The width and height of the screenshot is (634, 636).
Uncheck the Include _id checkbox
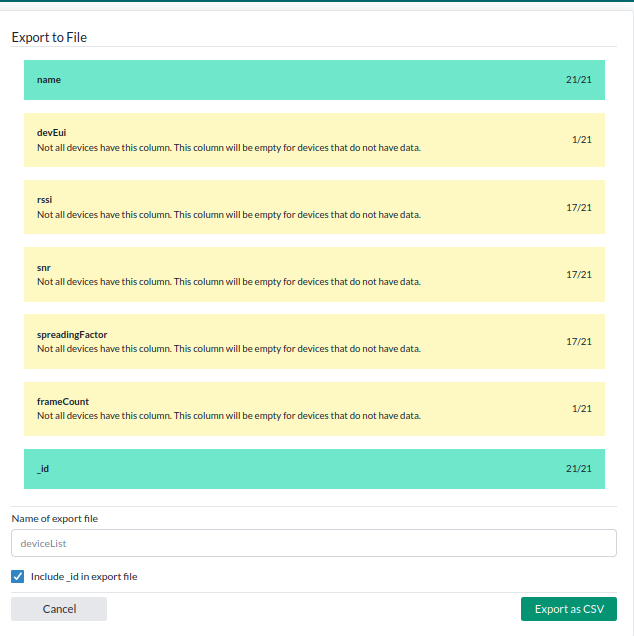(18, 577)
